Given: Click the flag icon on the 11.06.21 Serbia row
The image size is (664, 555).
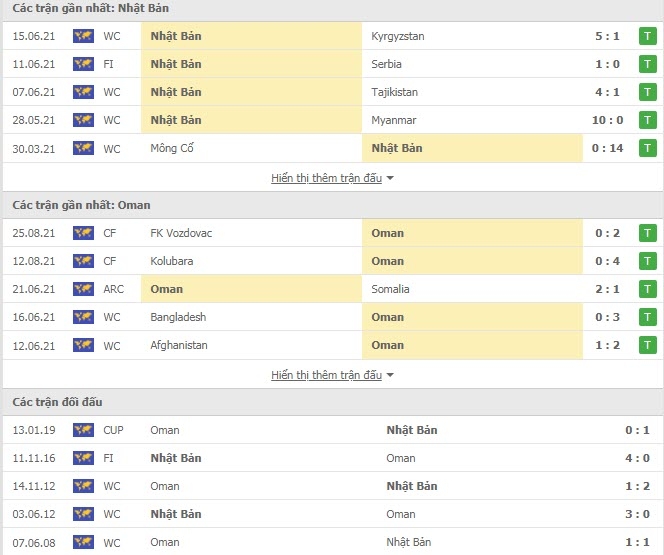Looking at the screenshot, I should 83,64.
